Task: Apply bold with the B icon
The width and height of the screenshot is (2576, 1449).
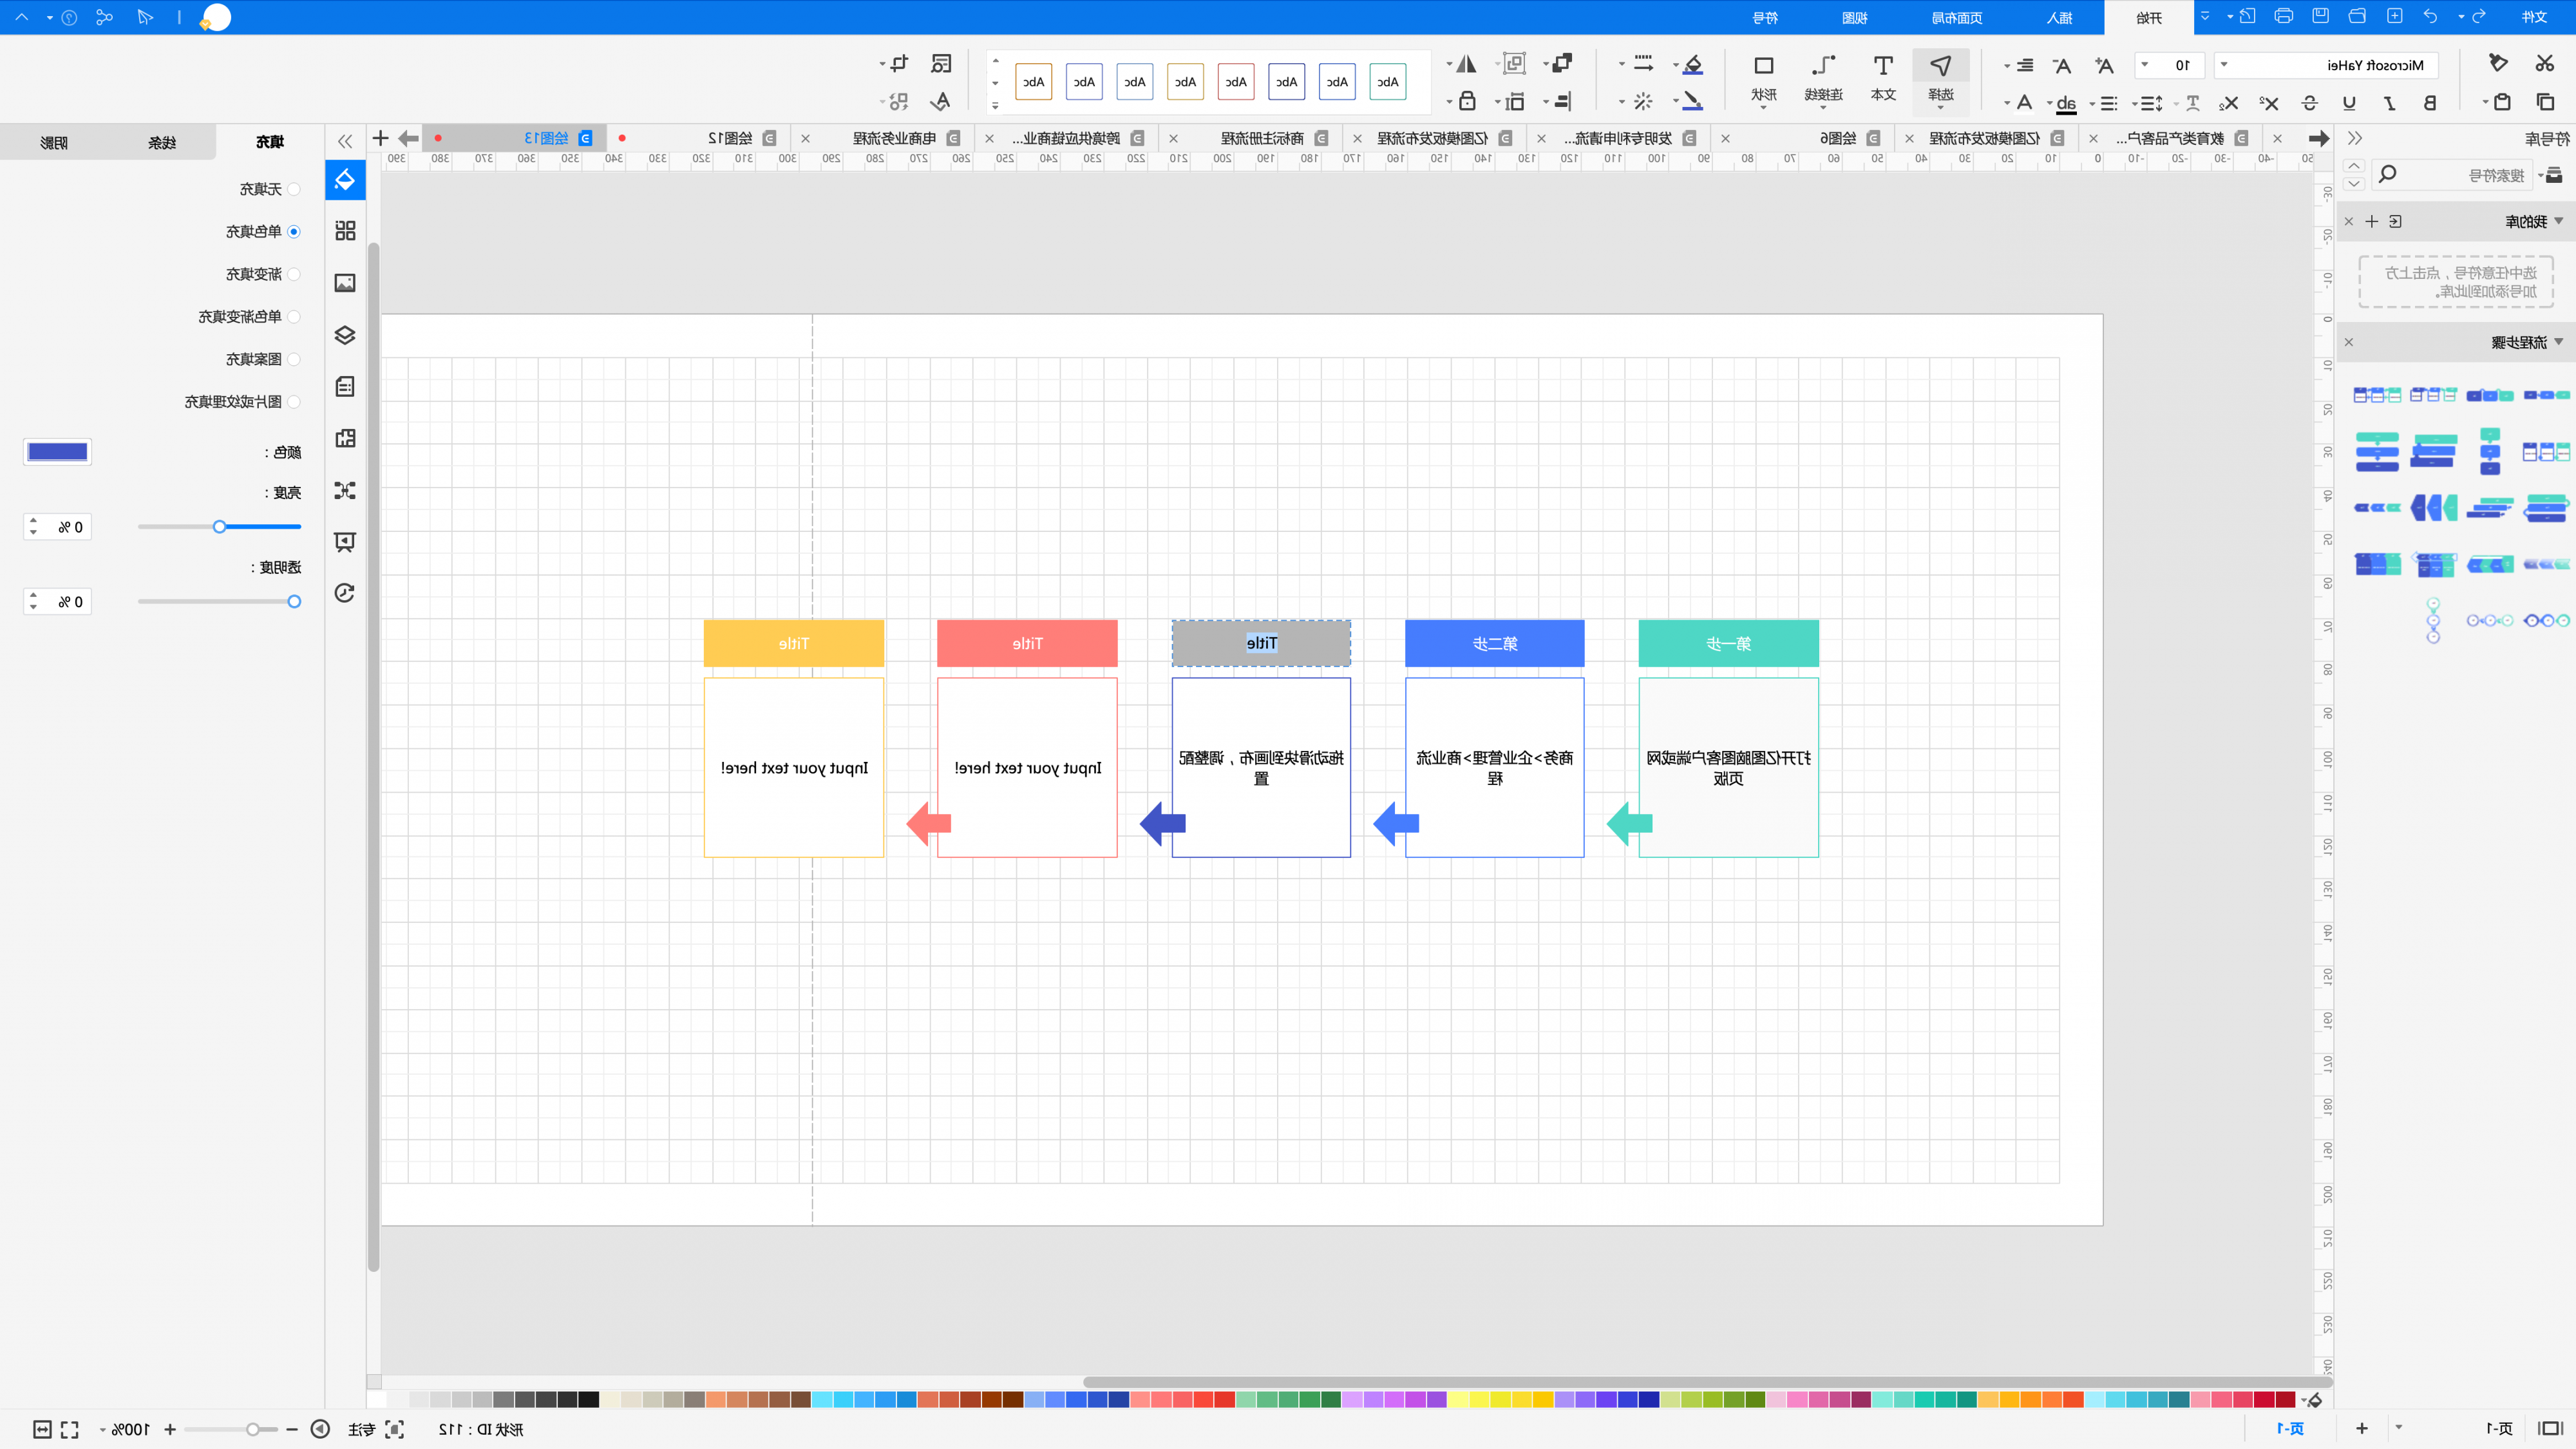Action: tap(2429, 103)
